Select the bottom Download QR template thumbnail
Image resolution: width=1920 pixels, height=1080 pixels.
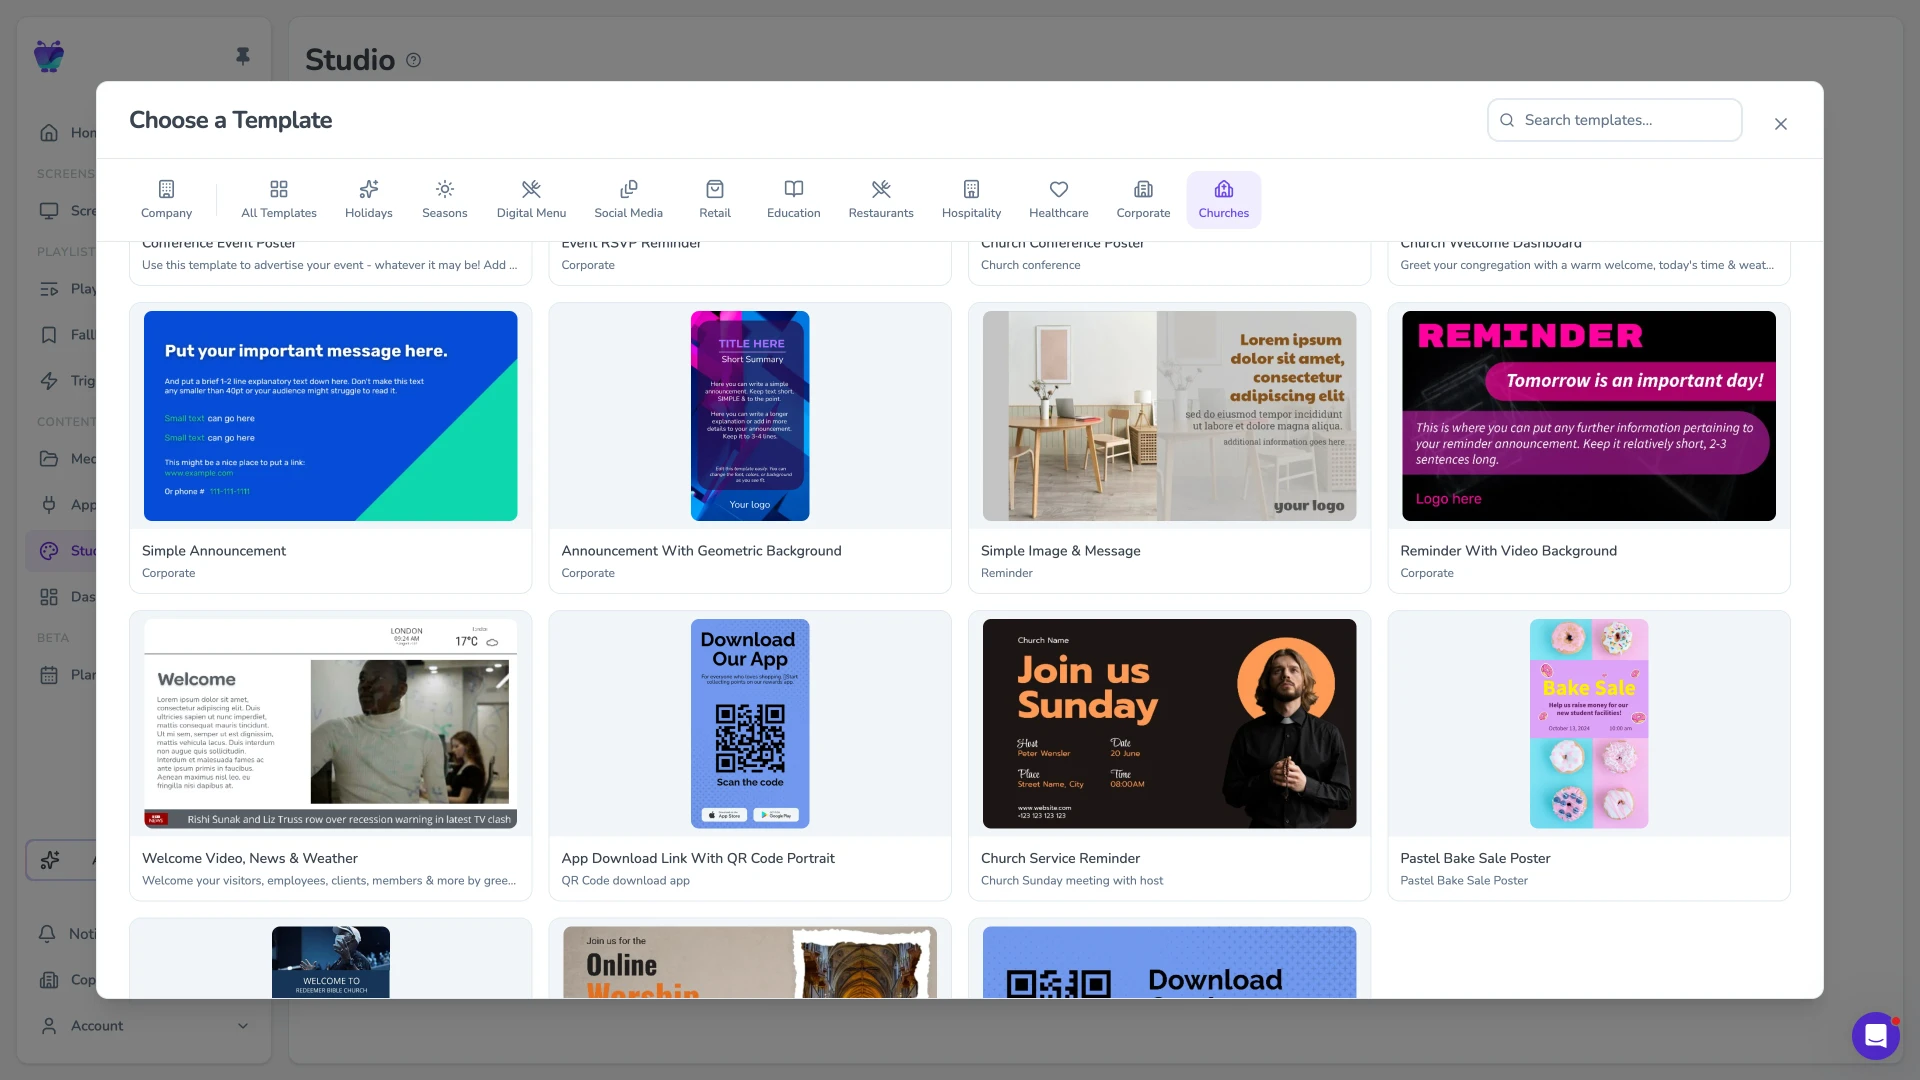[1169, 962]
